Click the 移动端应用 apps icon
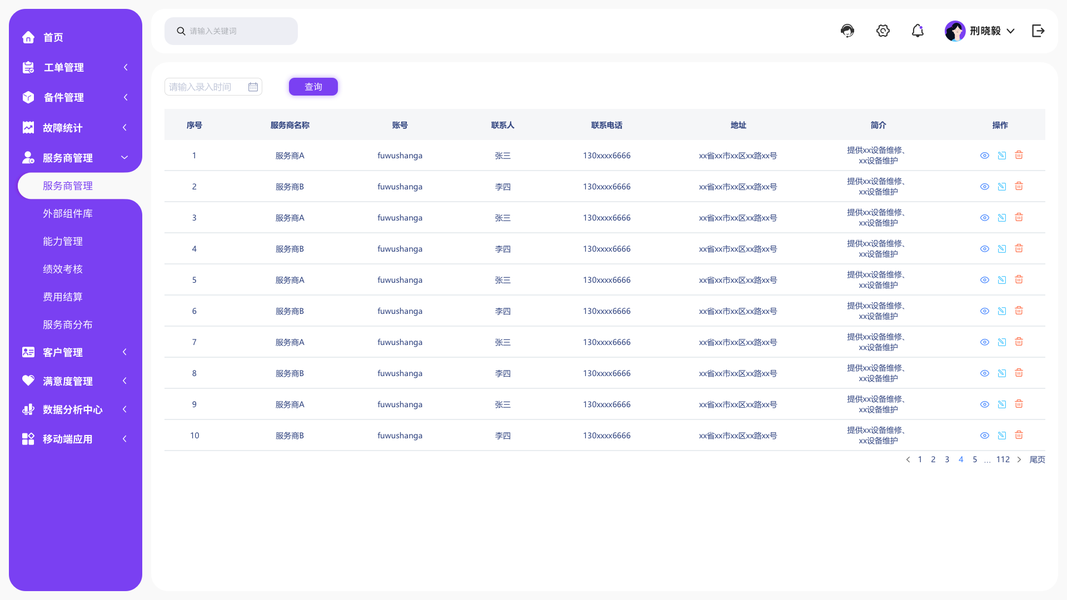 (28, 439)
